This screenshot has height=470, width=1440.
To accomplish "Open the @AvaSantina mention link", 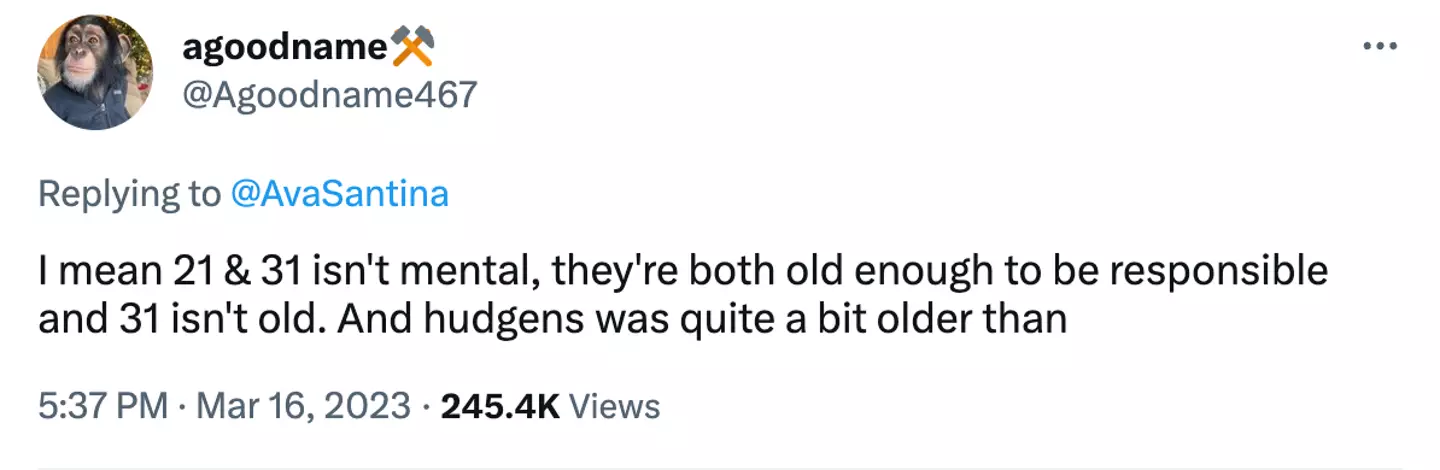I will (x=339, y=194).
